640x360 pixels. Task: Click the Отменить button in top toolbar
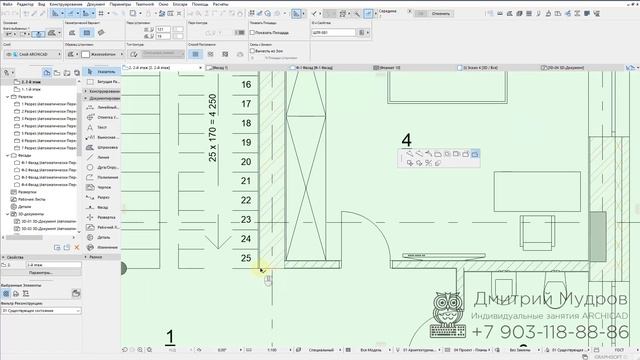(x=440, y=13)
